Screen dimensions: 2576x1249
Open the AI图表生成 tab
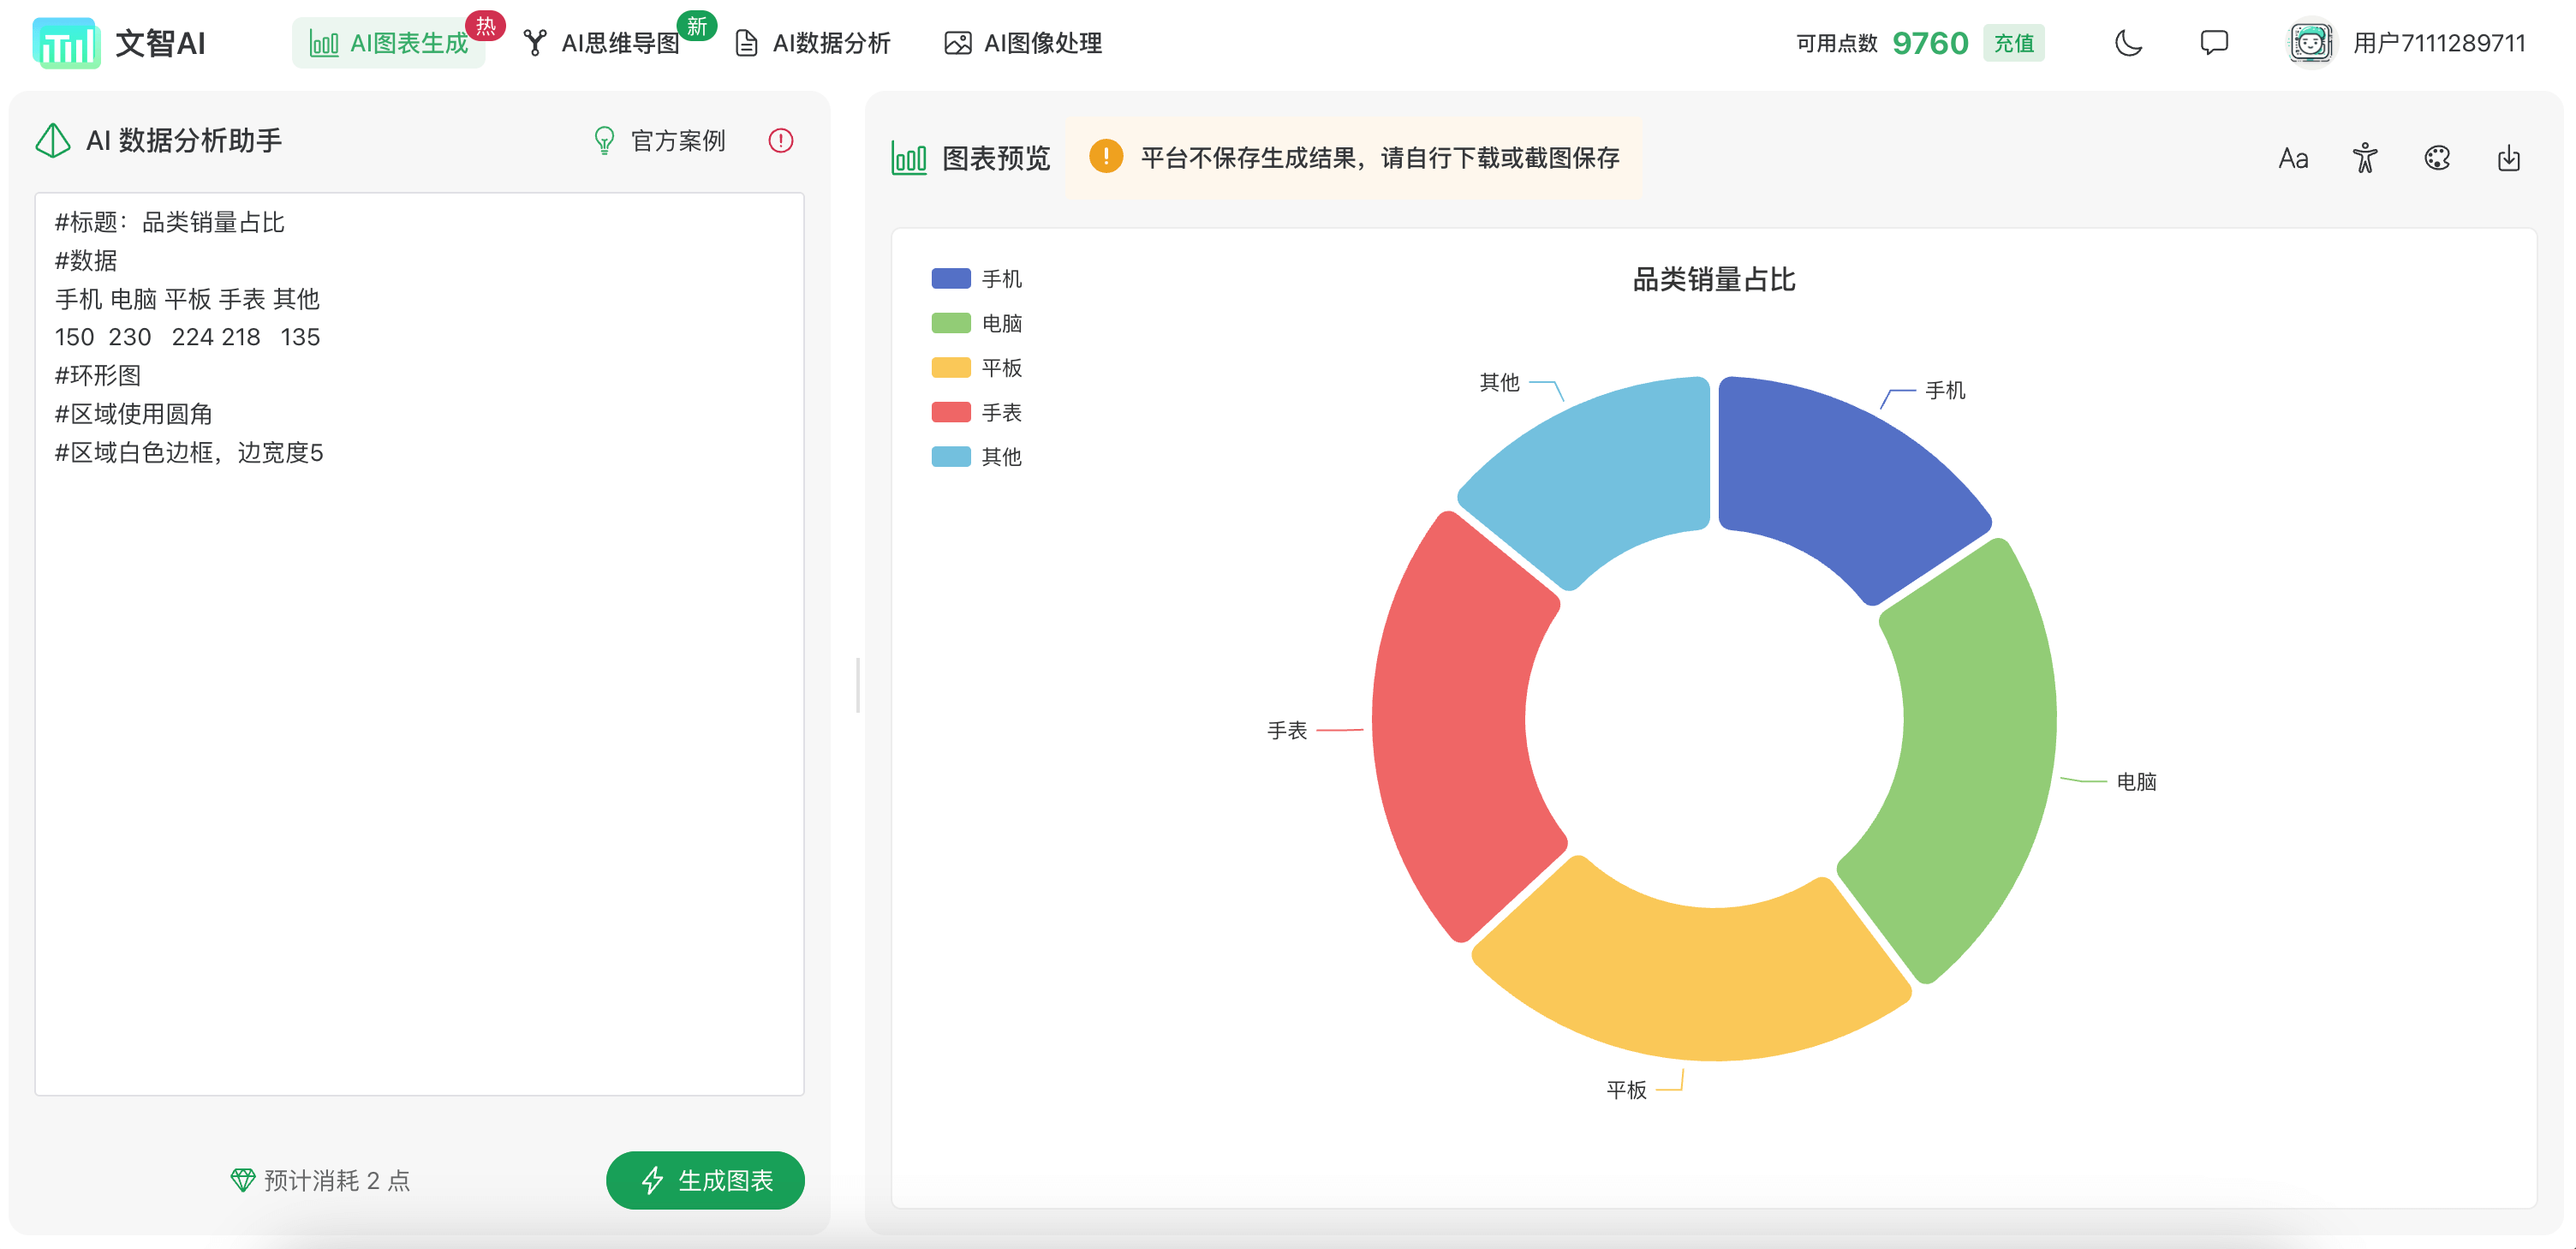pos(389,43)
